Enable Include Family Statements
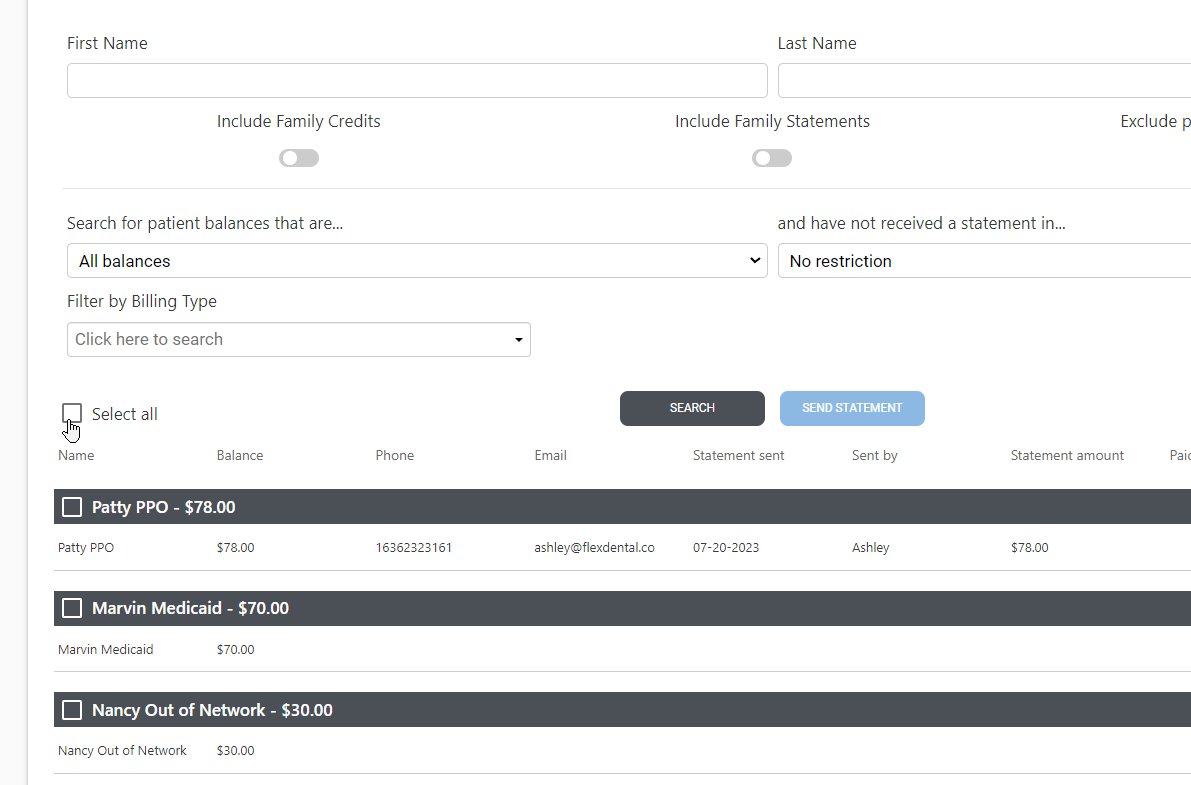Screen dimensions: 1191x785 point(771,157)
